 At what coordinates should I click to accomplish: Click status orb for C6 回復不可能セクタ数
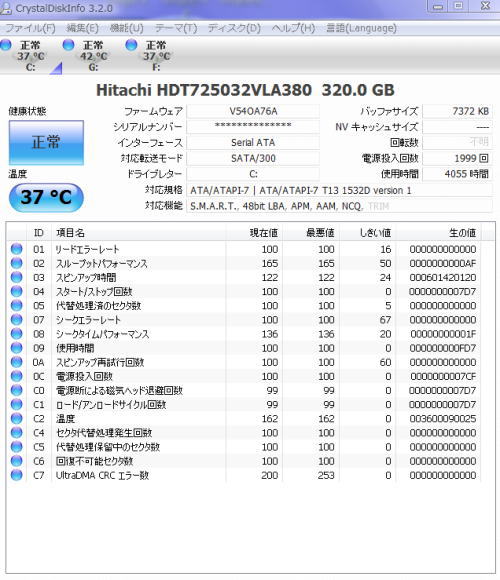click(x=17, y=461)
